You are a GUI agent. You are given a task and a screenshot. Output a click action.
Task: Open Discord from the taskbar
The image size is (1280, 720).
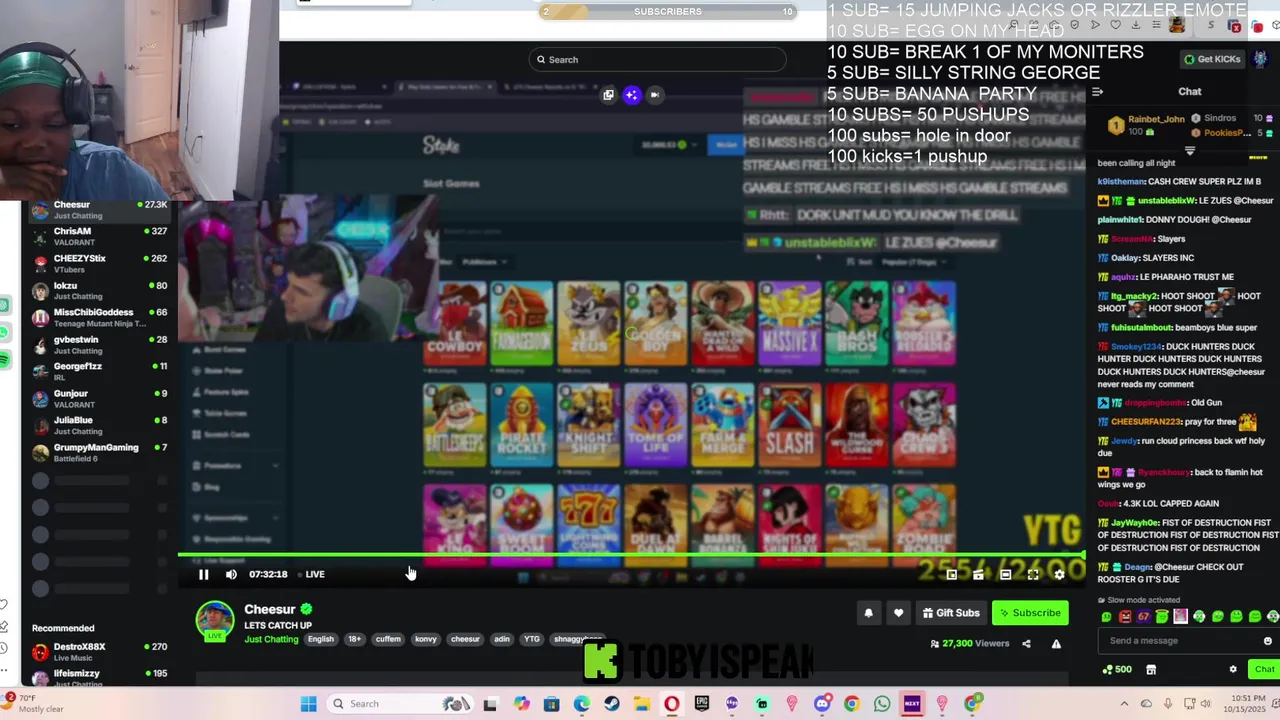click(x=821, y=704)
